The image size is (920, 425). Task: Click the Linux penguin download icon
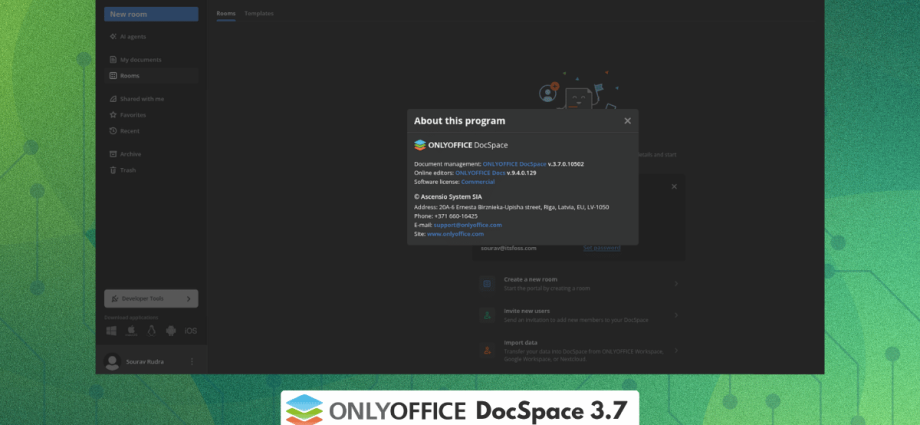click(x=151, y=331)
